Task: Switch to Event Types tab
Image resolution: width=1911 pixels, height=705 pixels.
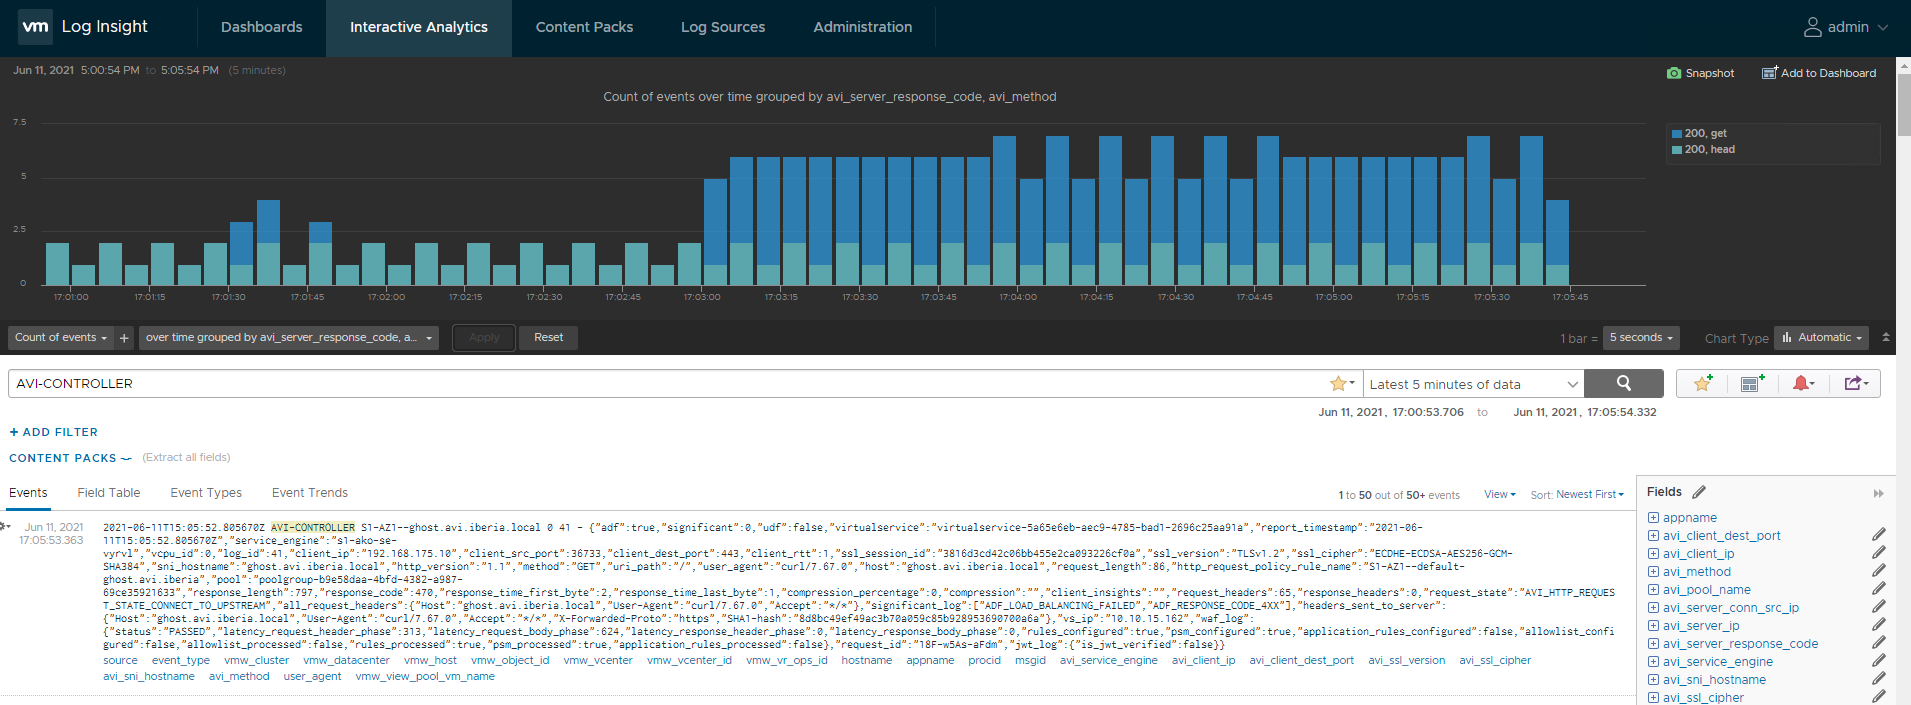Action: click(x=206, y=493)
